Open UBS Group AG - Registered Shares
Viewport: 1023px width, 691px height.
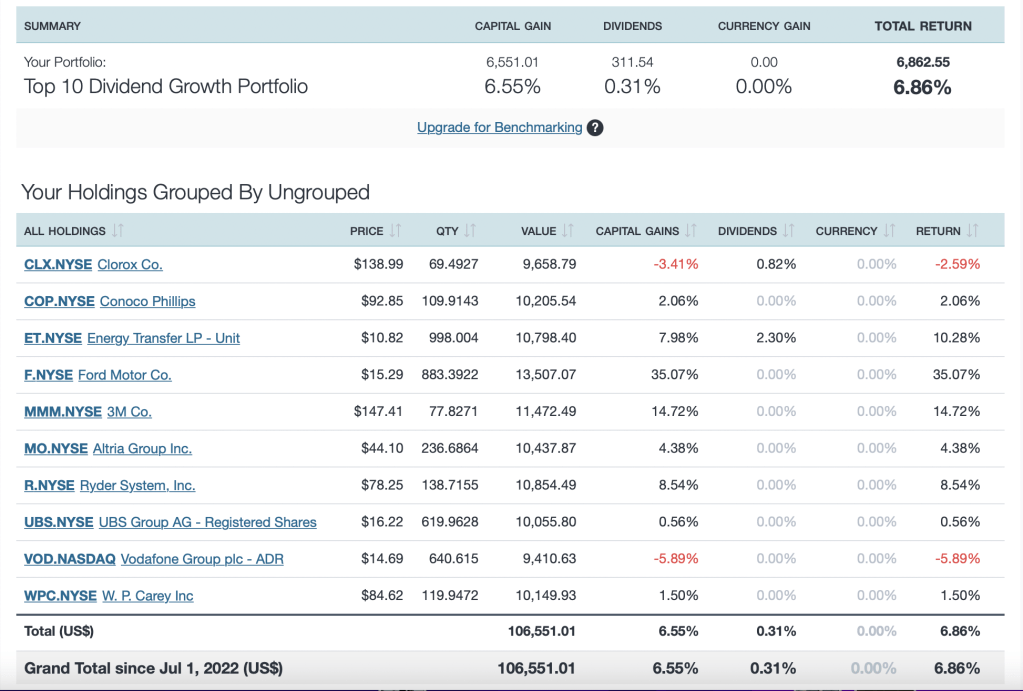(207, 522)
